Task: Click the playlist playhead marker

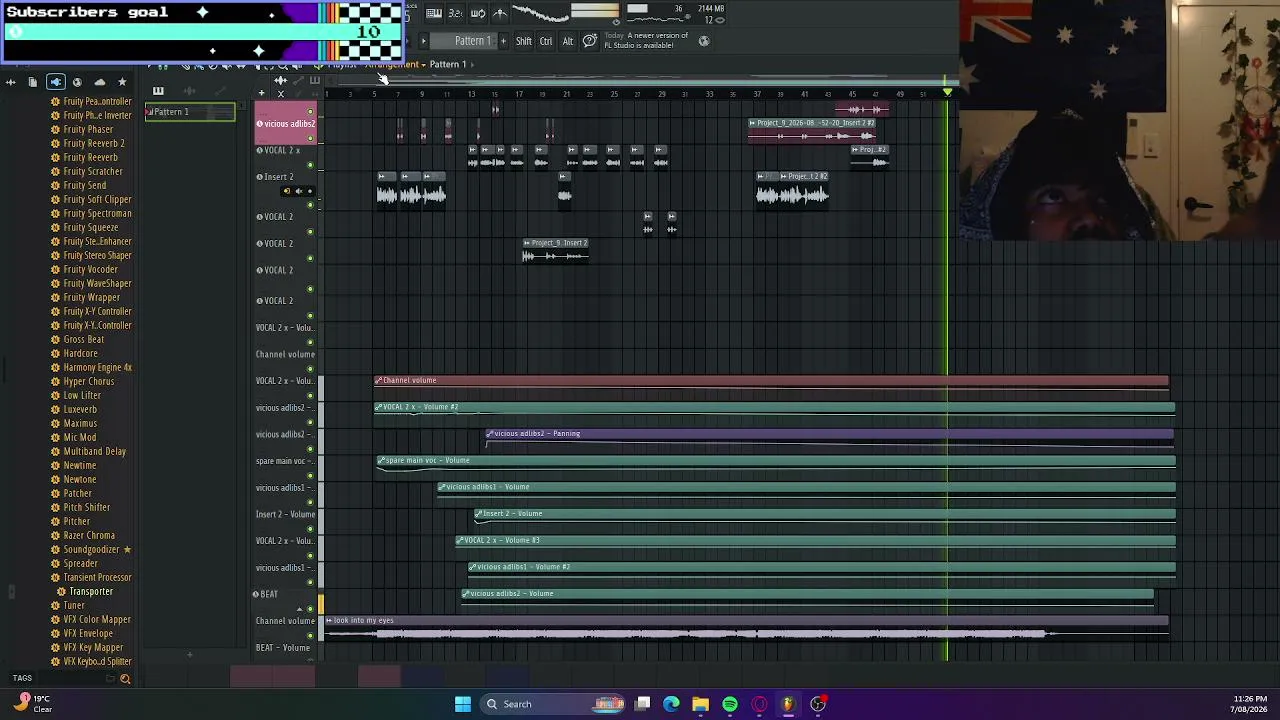Action: [948, 93]
